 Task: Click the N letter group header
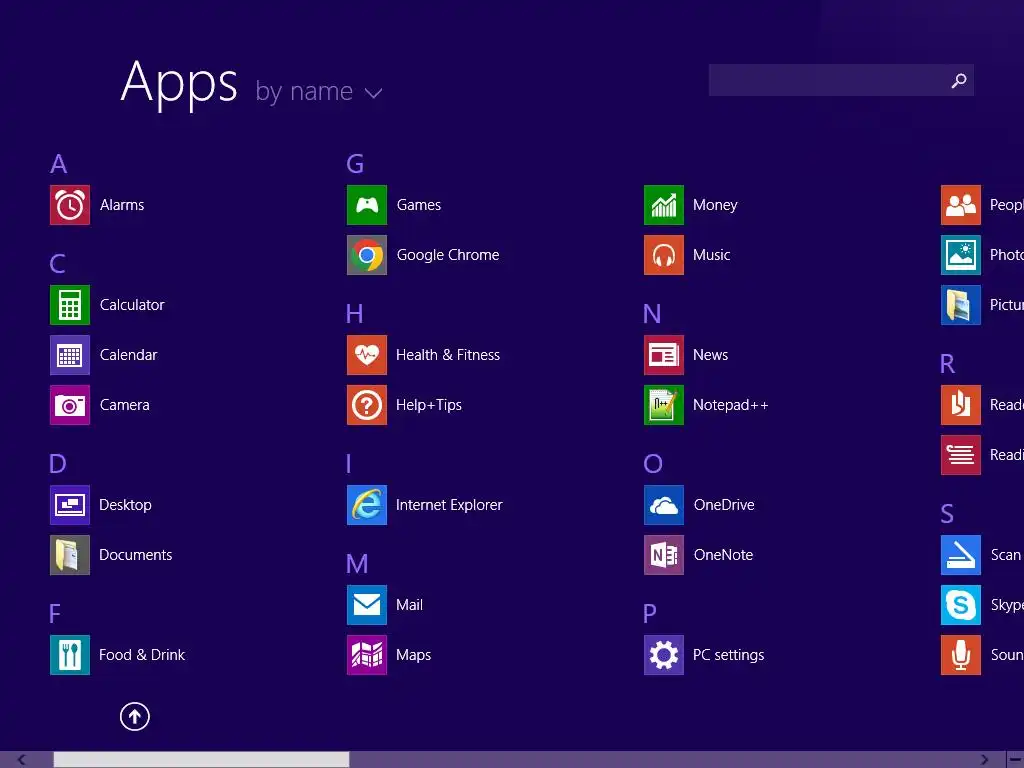coord(652,314)
